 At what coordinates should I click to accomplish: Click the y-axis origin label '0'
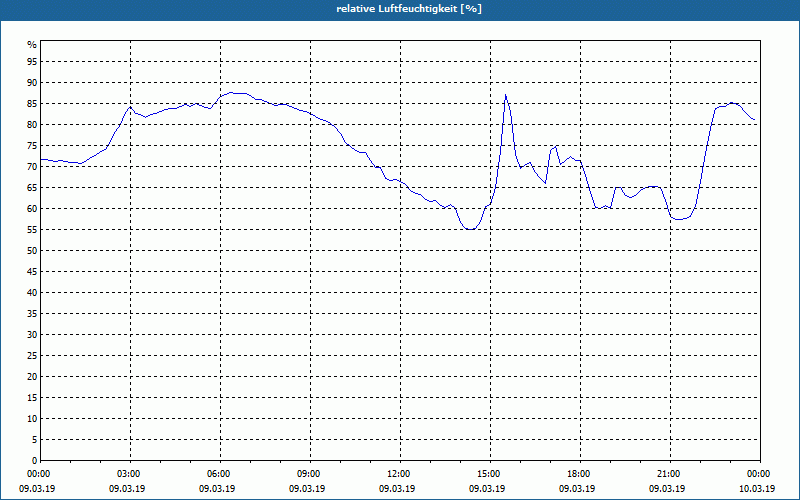[34, 461]
